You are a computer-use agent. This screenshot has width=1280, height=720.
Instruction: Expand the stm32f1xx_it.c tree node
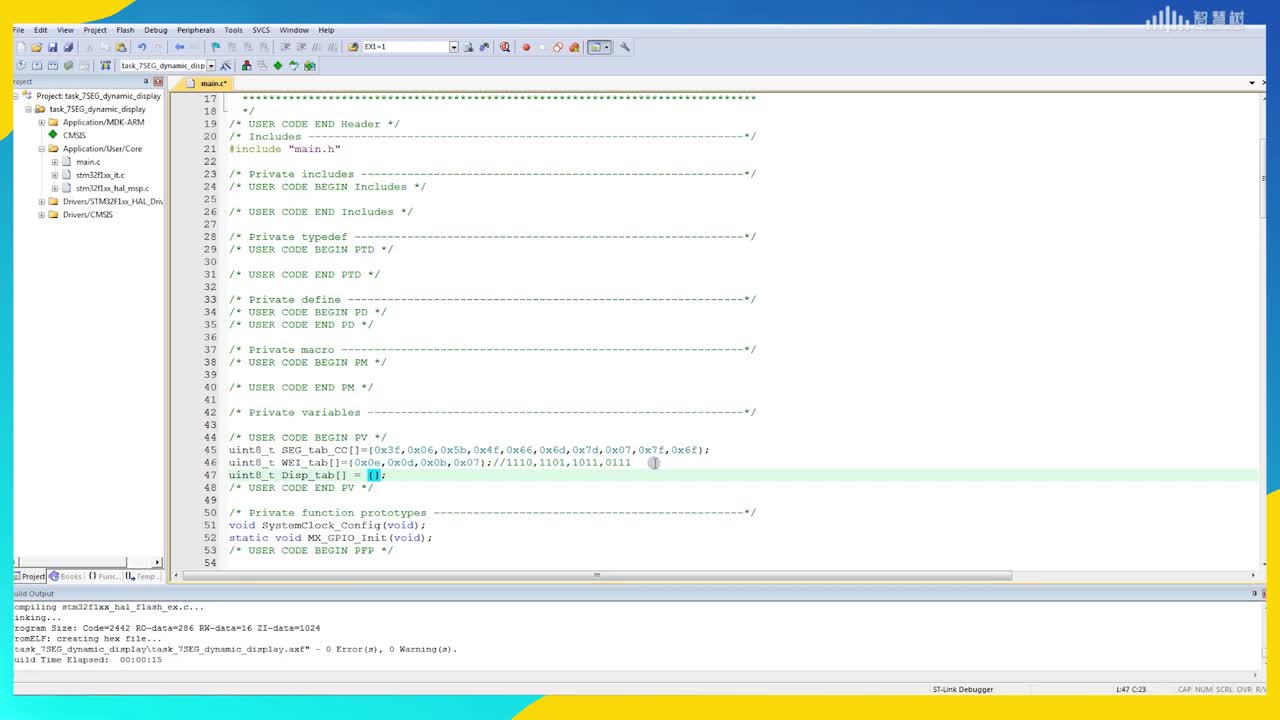[x=54, y=175]
